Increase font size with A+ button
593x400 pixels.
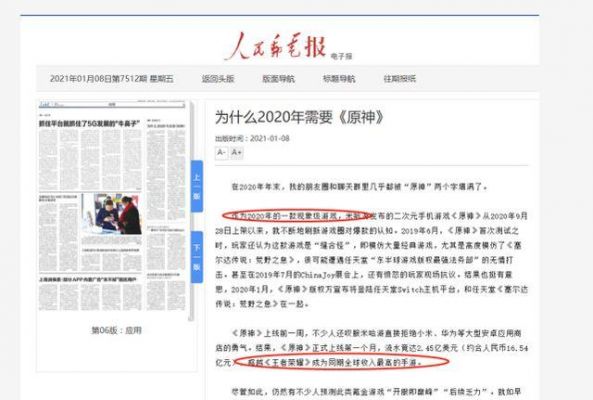[x=236, y=152]
